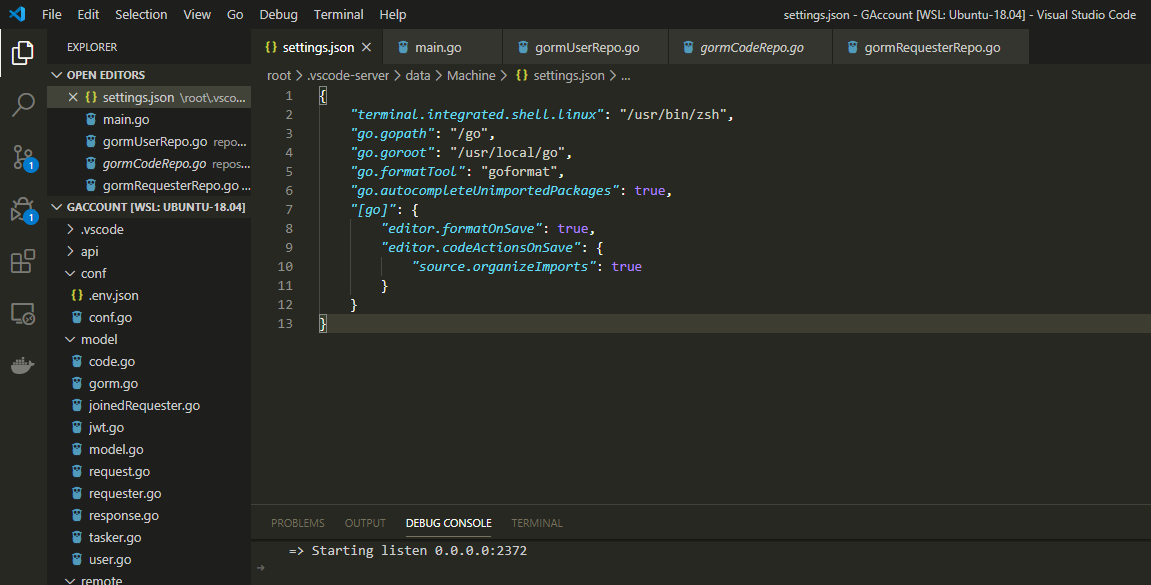This screenshot has height=585, width=1151.
Task: Select the Explorer icon in the activity bar
Action: 24,57
